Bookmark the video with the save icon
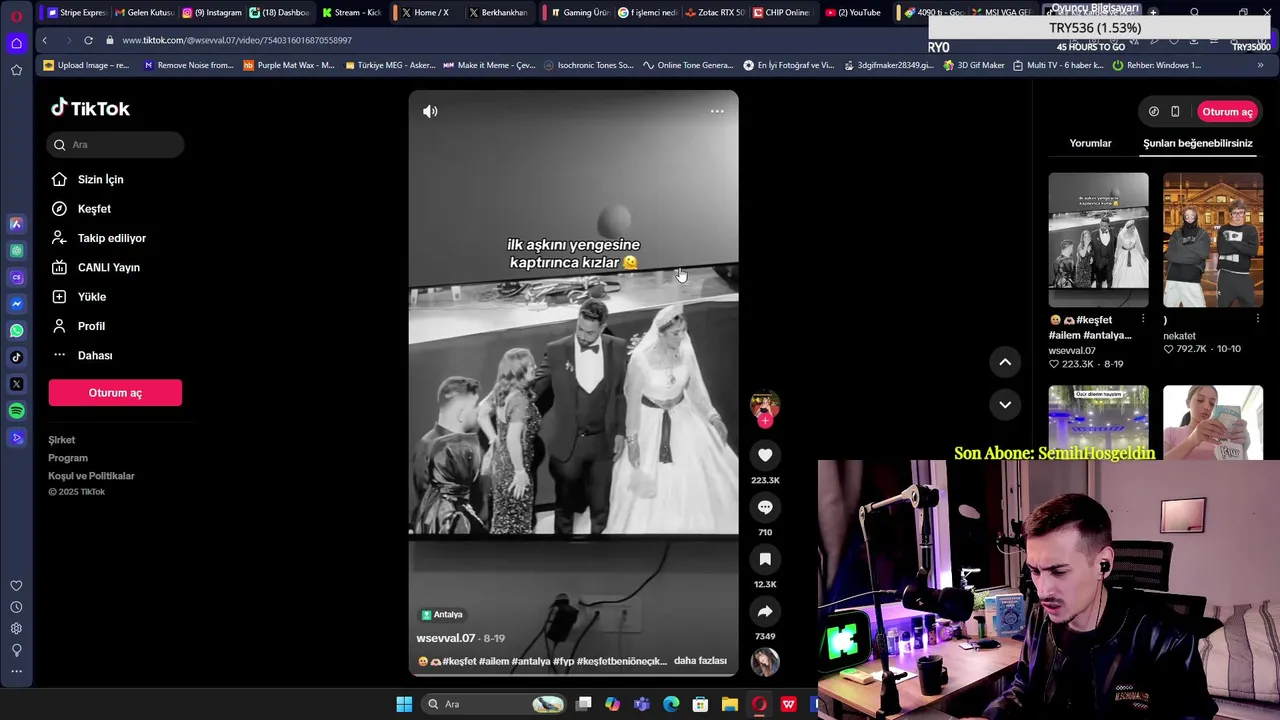This screenshot has width=1280, height=720. point(765,559)
